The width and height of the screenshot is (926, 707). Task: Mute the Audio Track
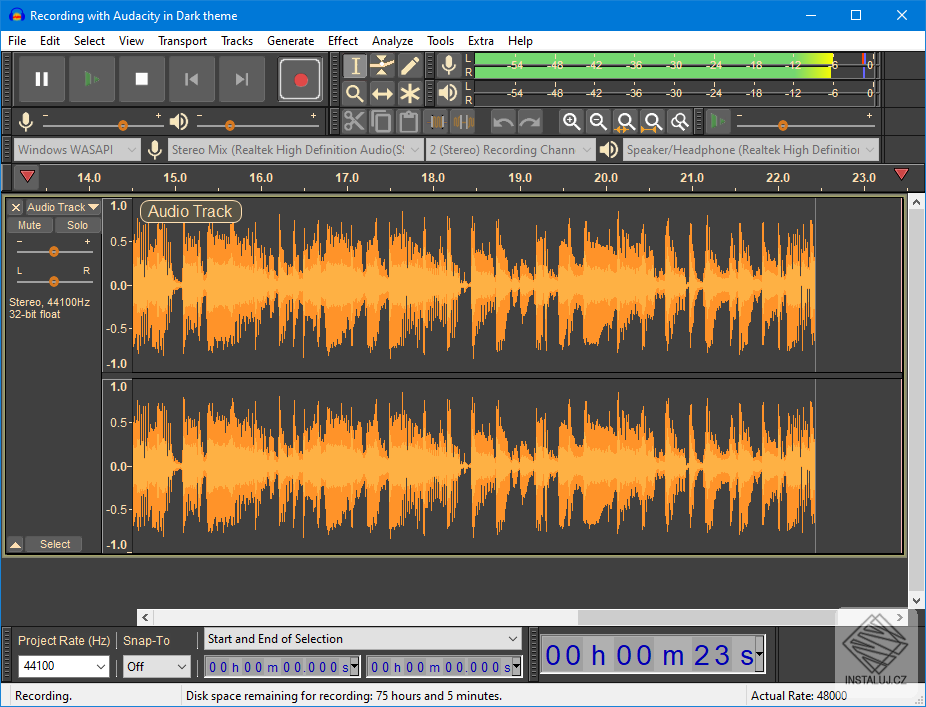(30, 225)
